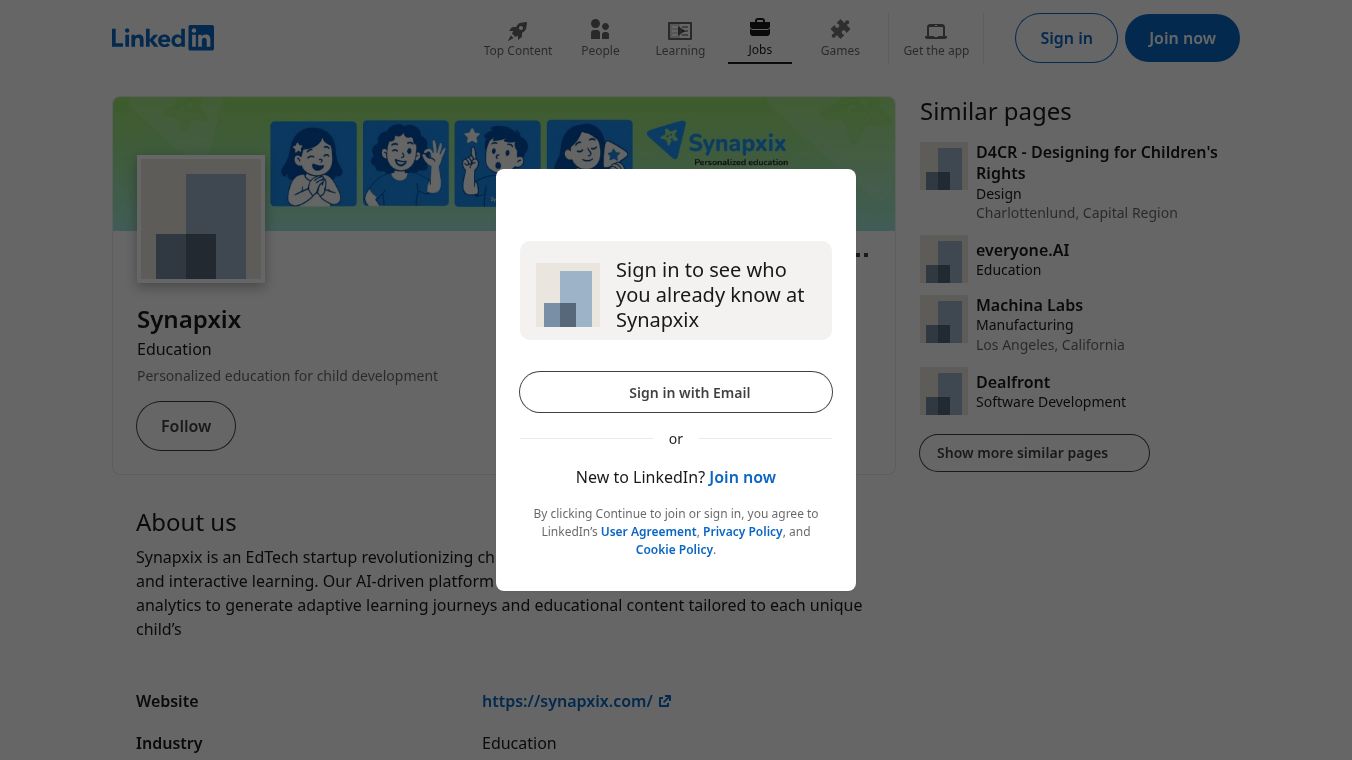
Task: Click the Sign in button in header
Action: (x=1066, y=38)
